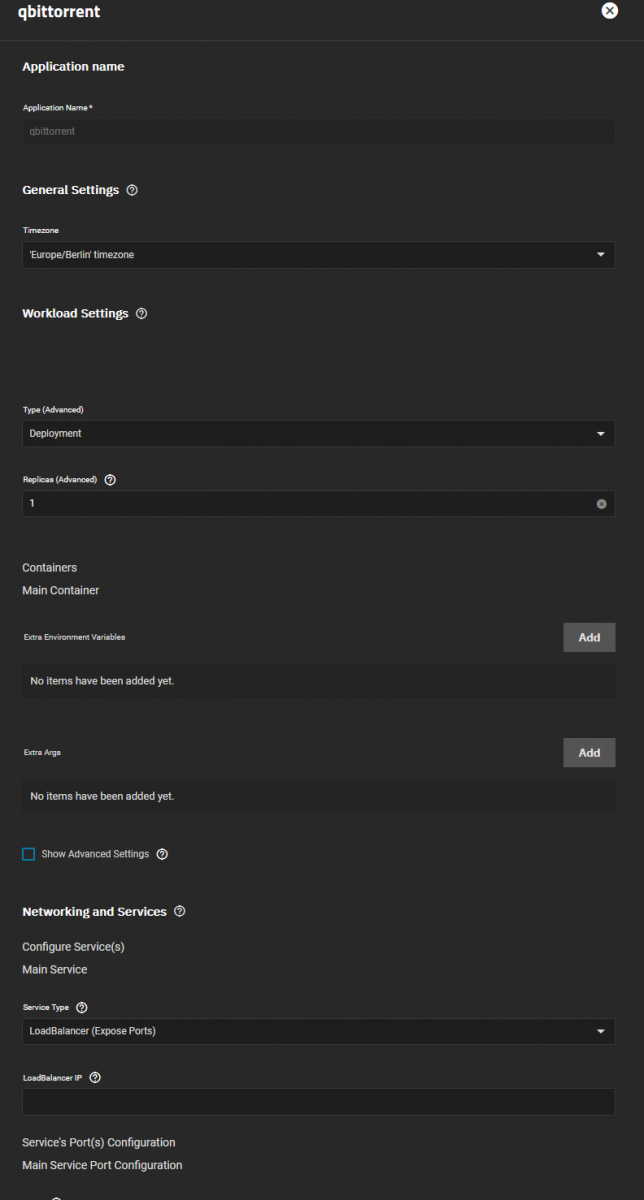Open help icon next to Service Type
The width and height of the screenshot is (644, 1200).
(82, 1007)
